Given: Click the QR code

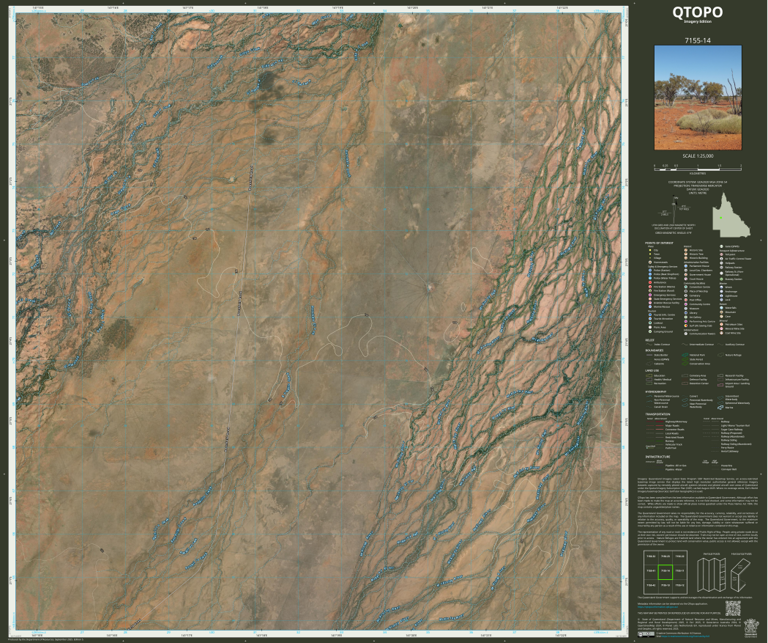Looking at the screenshot, I should point(733,608).
